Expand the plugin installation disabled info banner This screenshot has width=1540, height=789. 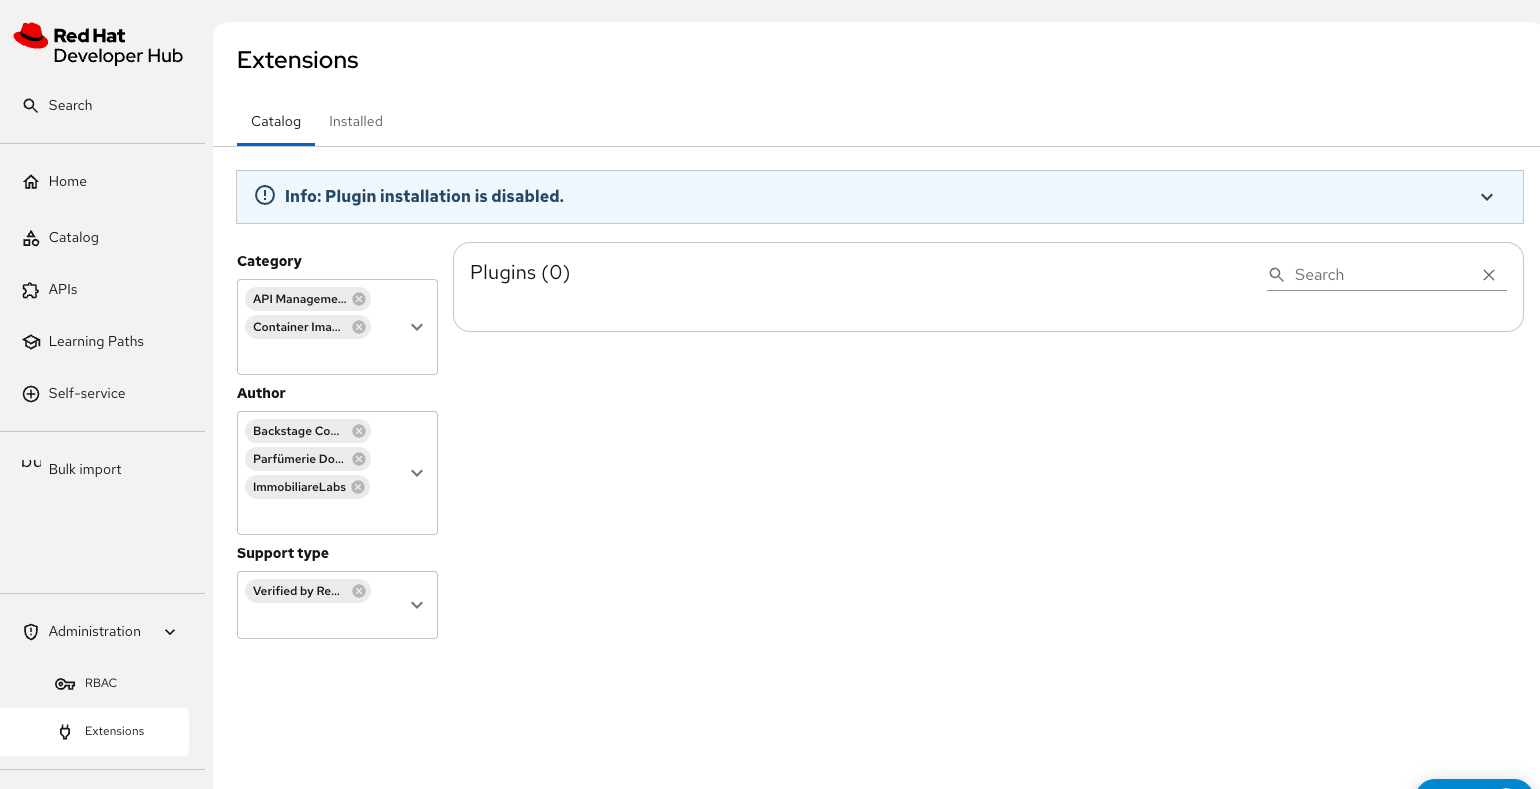[1487, 197]
